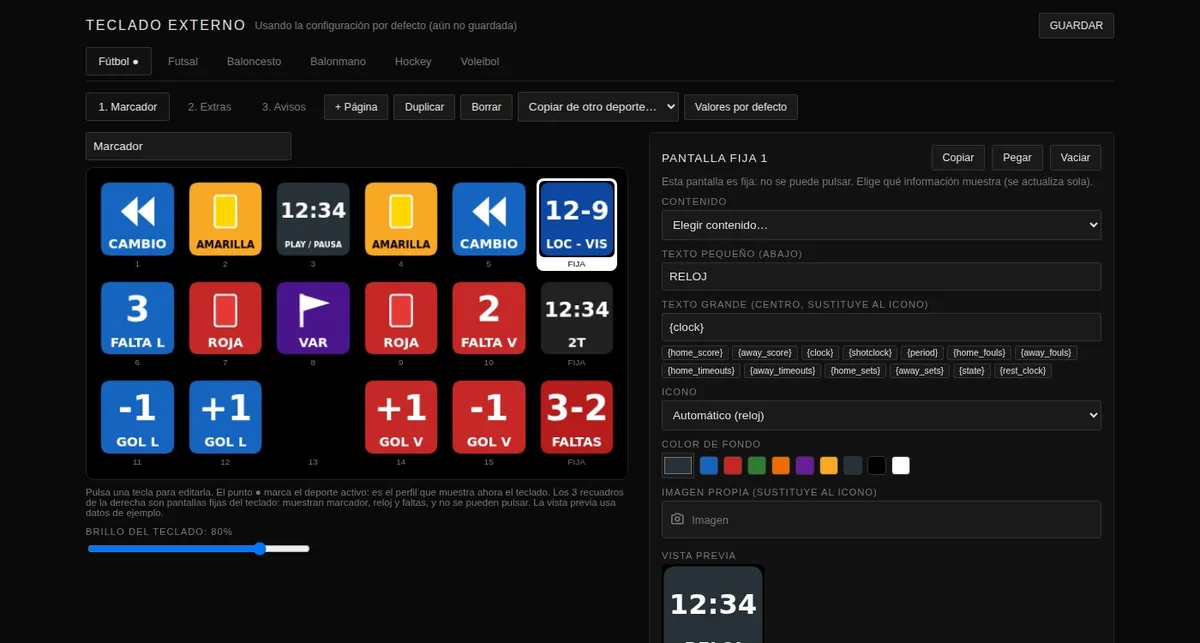This screenshot has width=1200, height=643.
Task: Select the FALTA V key
Action: (489, 318)
